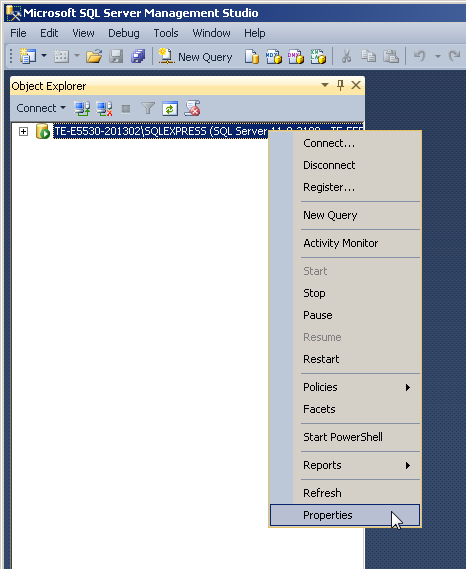Open the Object Explorer window position dropdown arrow
Viewport: 466px width, 569px height.
click(x=325, y=85)
